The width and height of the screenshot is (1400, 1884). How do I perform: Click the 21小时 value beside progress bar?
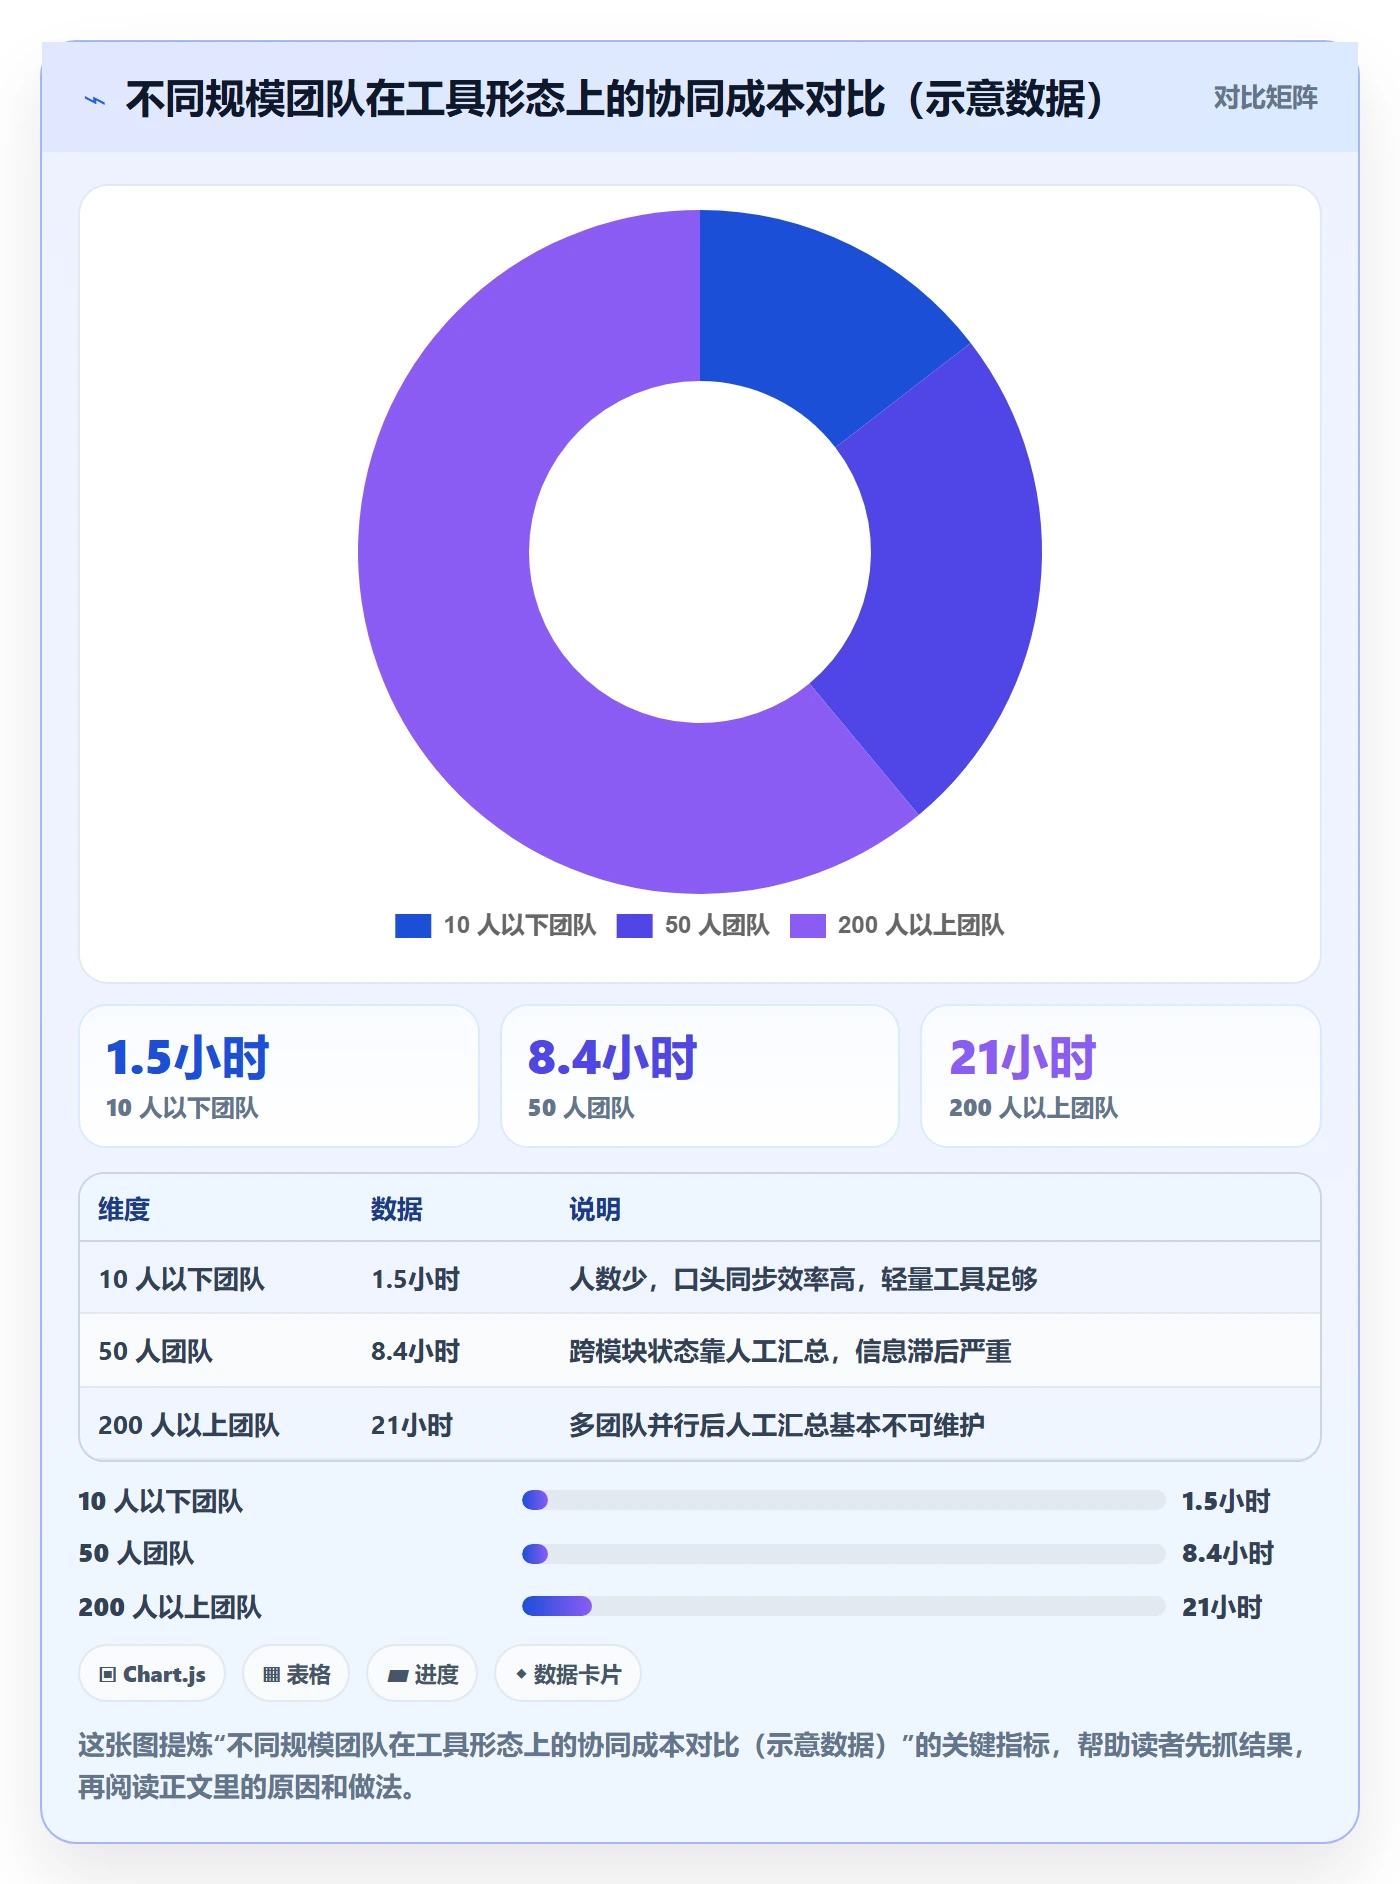click(x=1222, y=1607)
